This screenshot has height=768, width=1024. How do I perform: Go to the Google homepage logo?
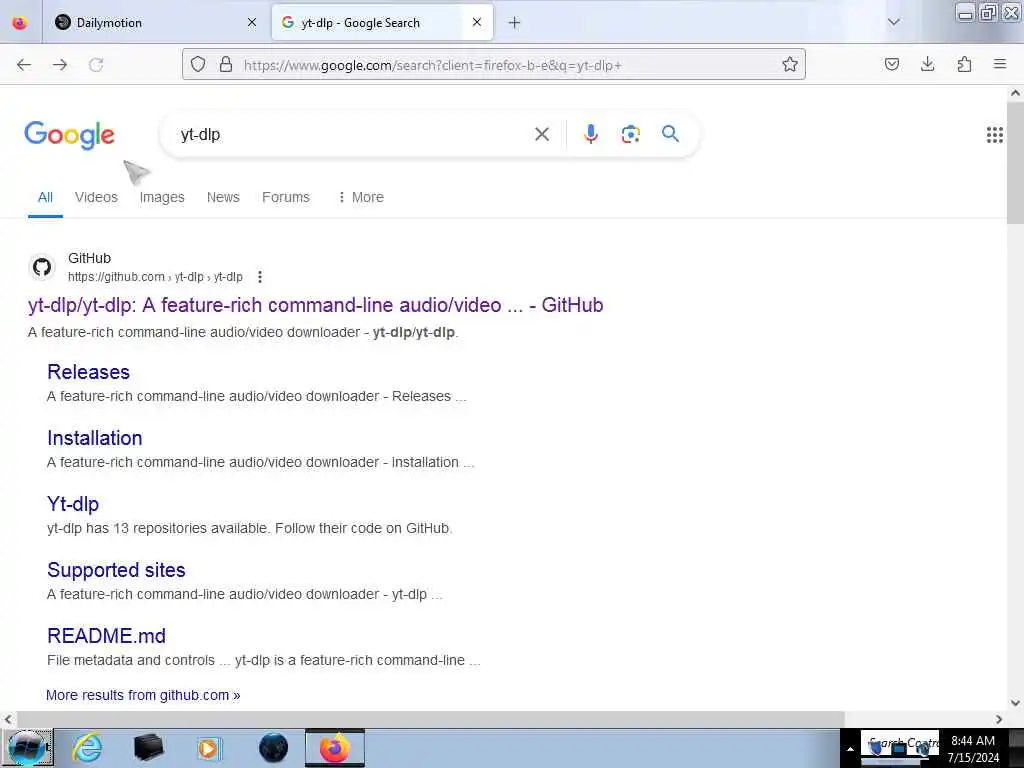pos(69,135)
